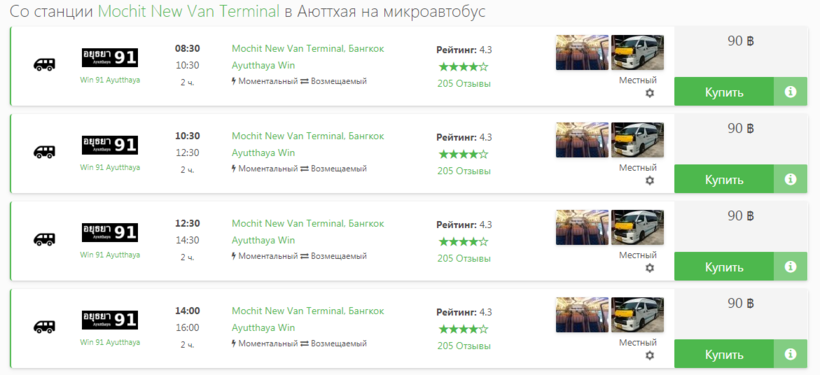Click the info icon for the 12:30 departure

tap(790, 267)
